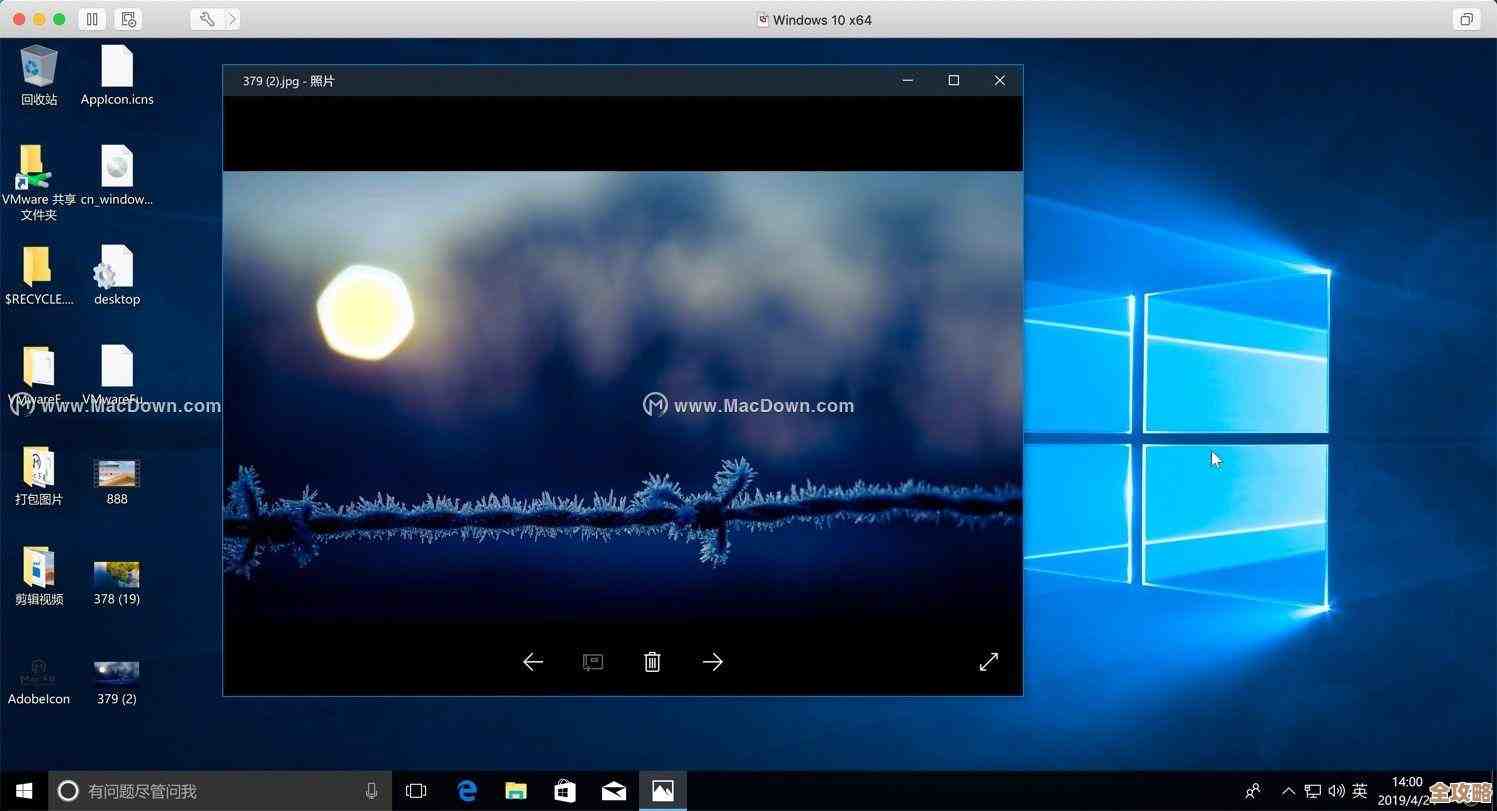Advance to the next photo with right arrow
1497x811 pixels.
[x=712, y=662]
